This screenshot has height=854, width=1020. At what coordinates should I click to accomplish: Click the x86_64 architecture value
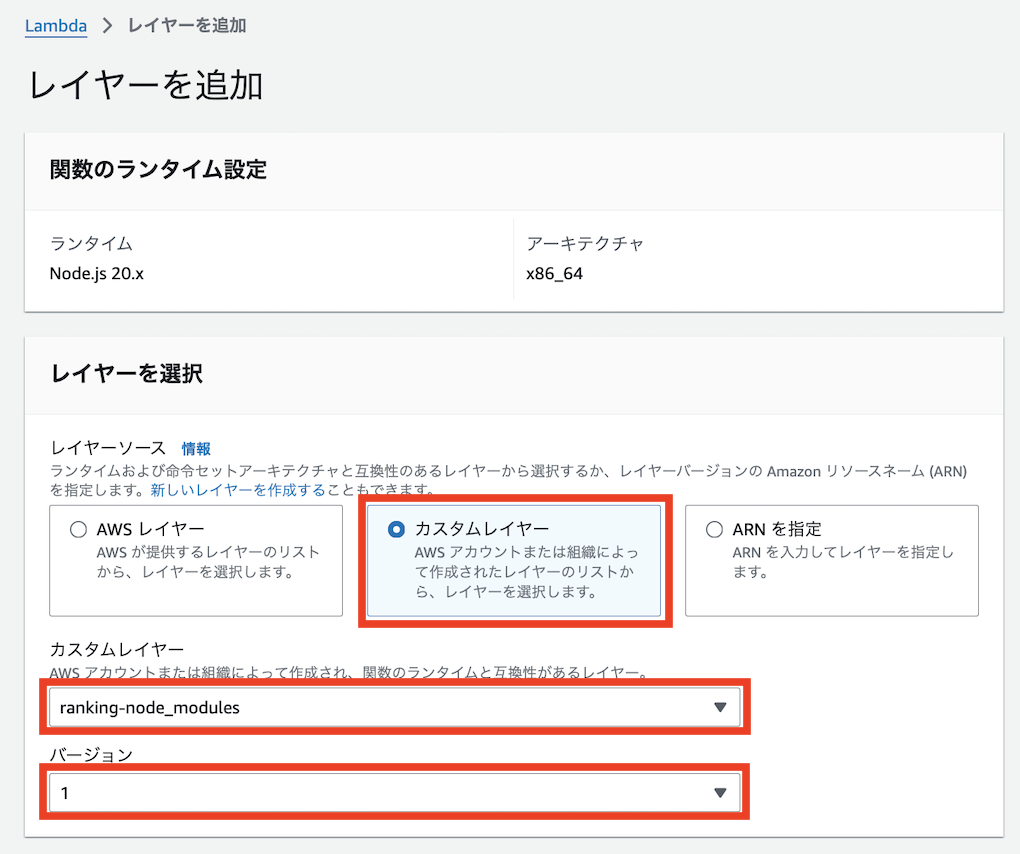(x=554, y=273)
